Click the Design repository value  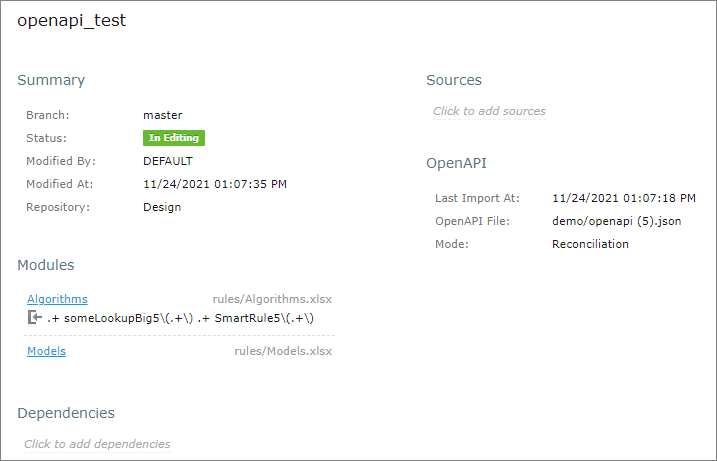(x=162, y=207)
